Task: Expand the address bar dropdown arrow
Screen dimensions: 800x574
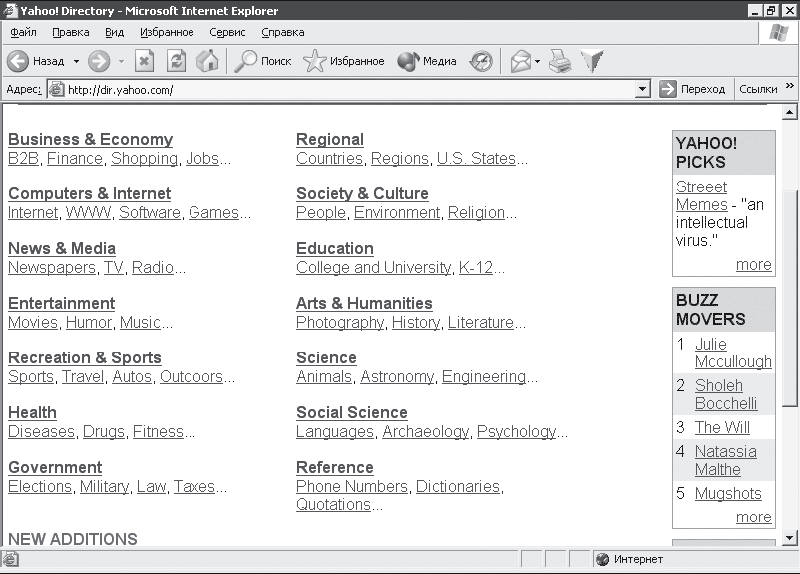Action: point(643,89)
